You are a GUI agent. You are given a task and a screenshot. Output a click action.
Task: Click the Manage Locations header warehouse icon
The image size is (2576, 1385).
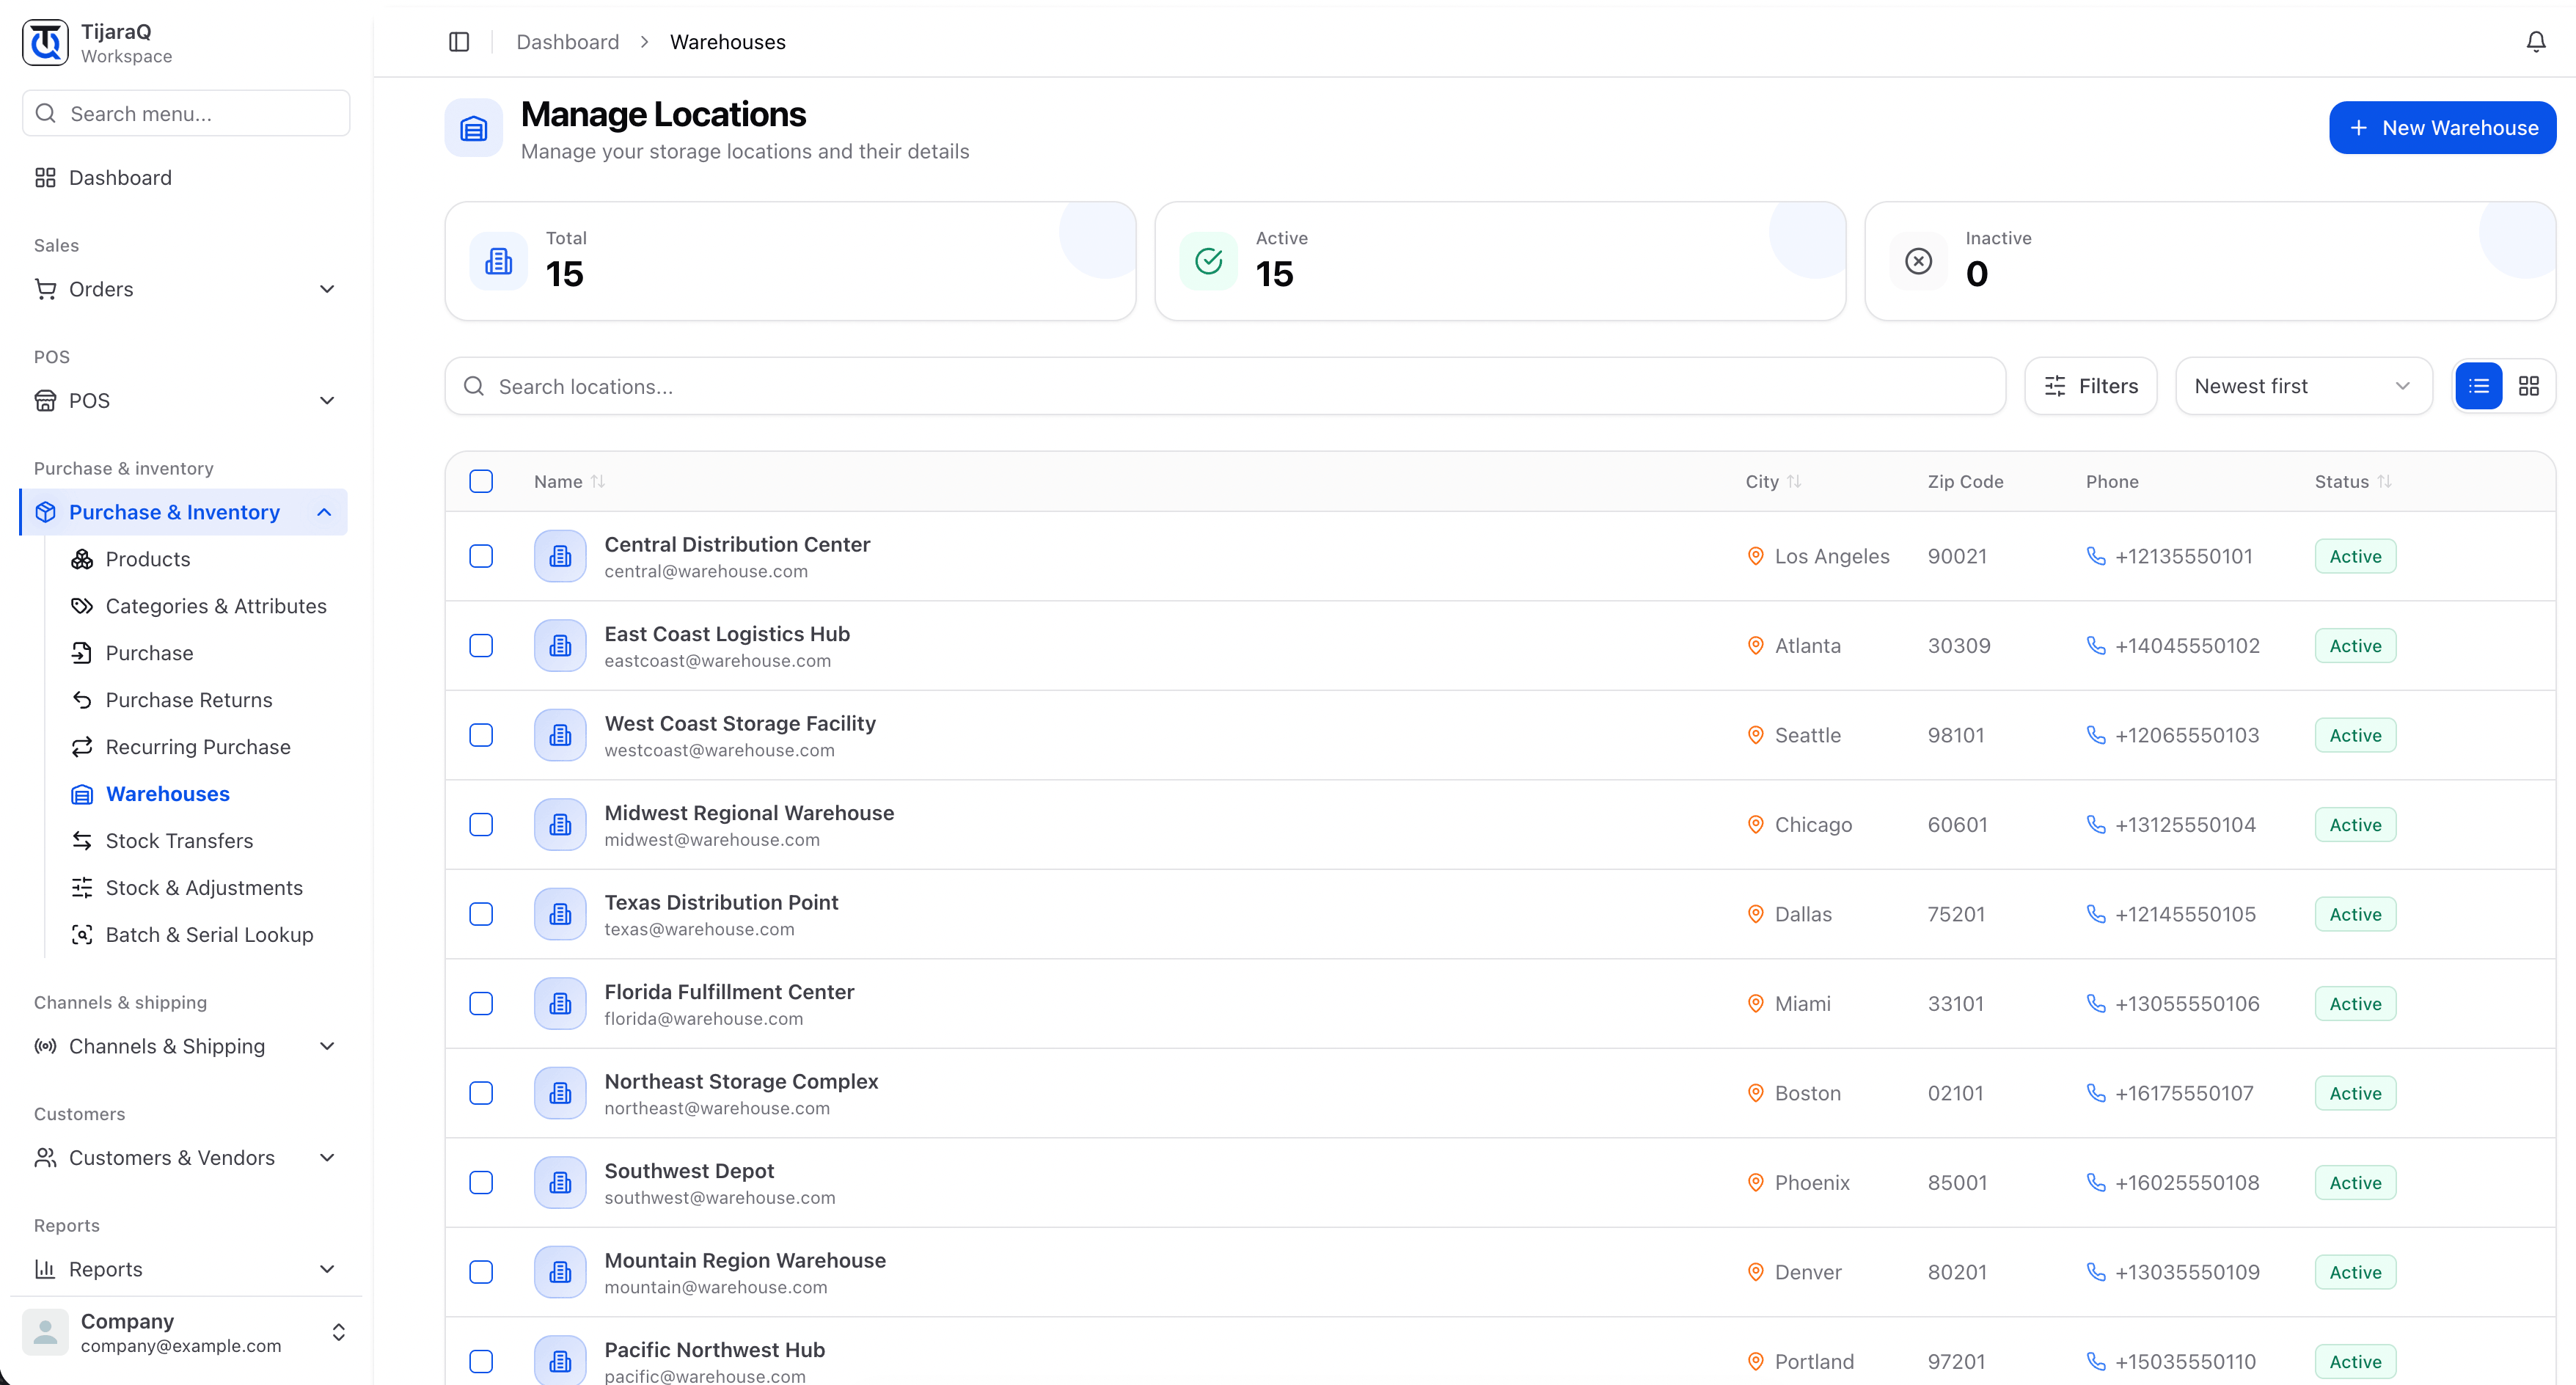[x=474, y=128]
